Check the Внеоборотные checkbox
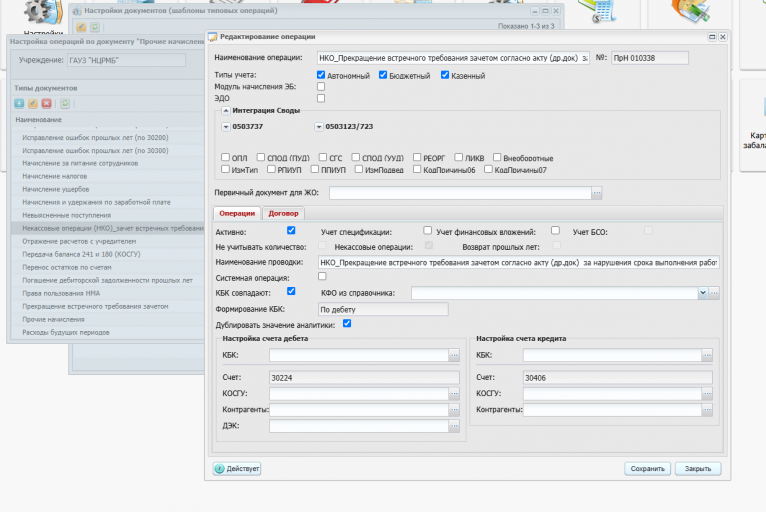The image size is (766, 512). (x=497, y=157)
